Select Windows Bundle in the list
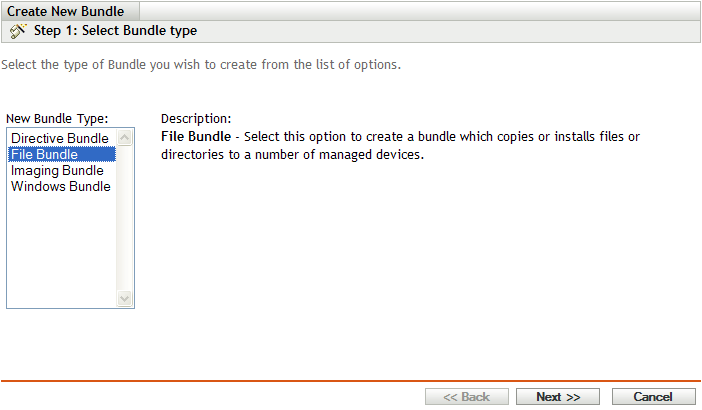Viewport: 702px width, 410px height. click(x=60, y=186)
